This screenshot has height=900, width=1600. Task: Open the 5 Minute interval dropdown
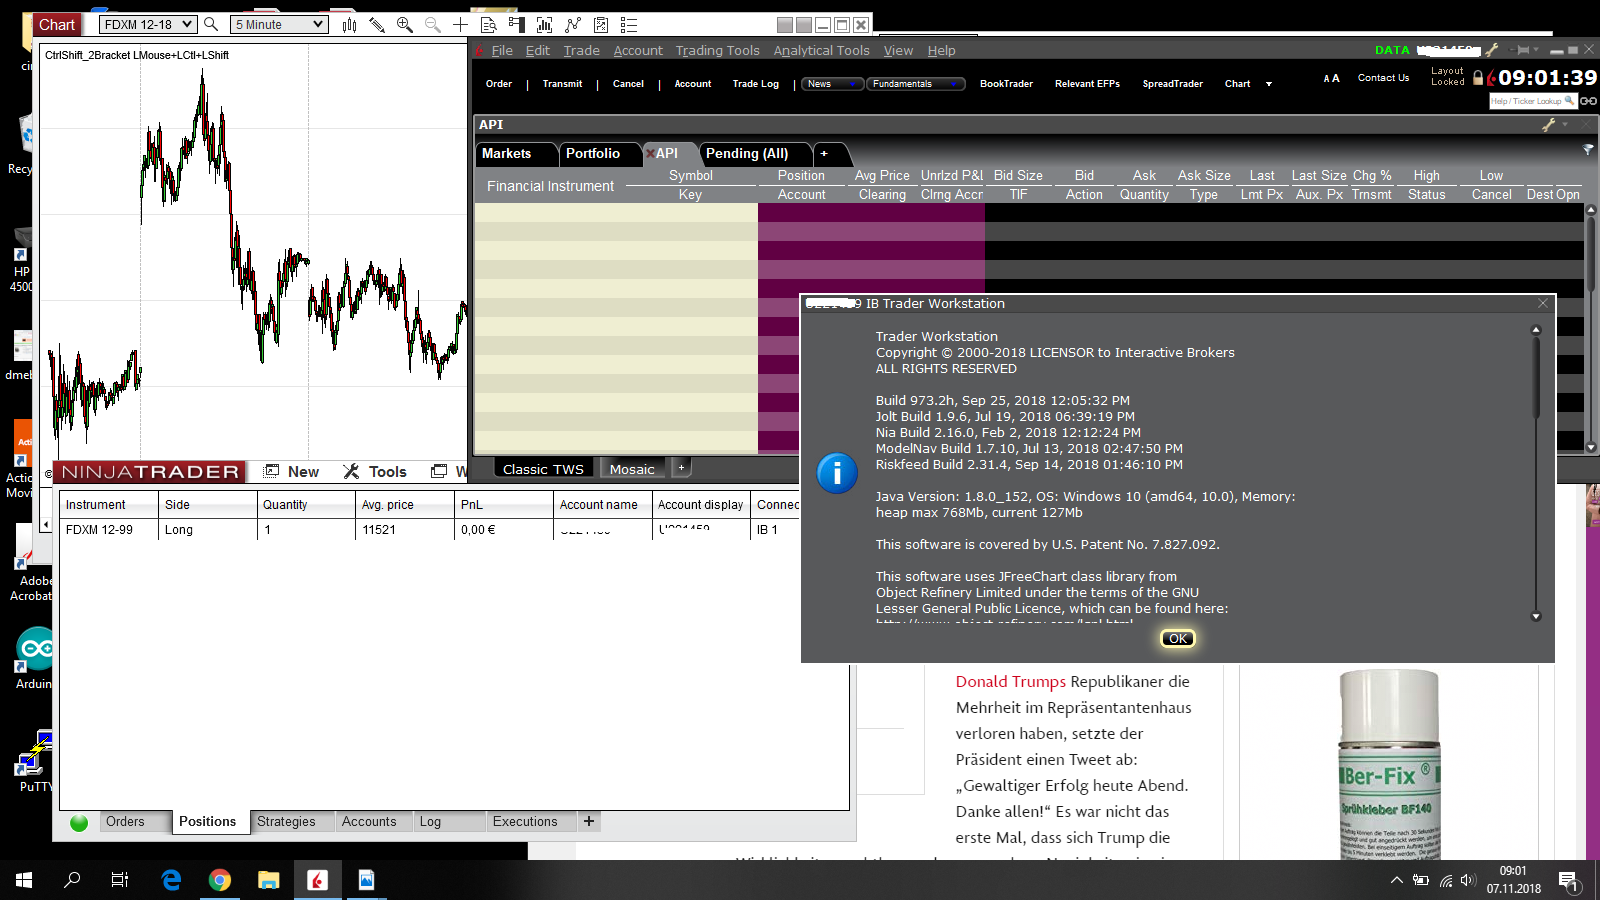click(279, 24)
